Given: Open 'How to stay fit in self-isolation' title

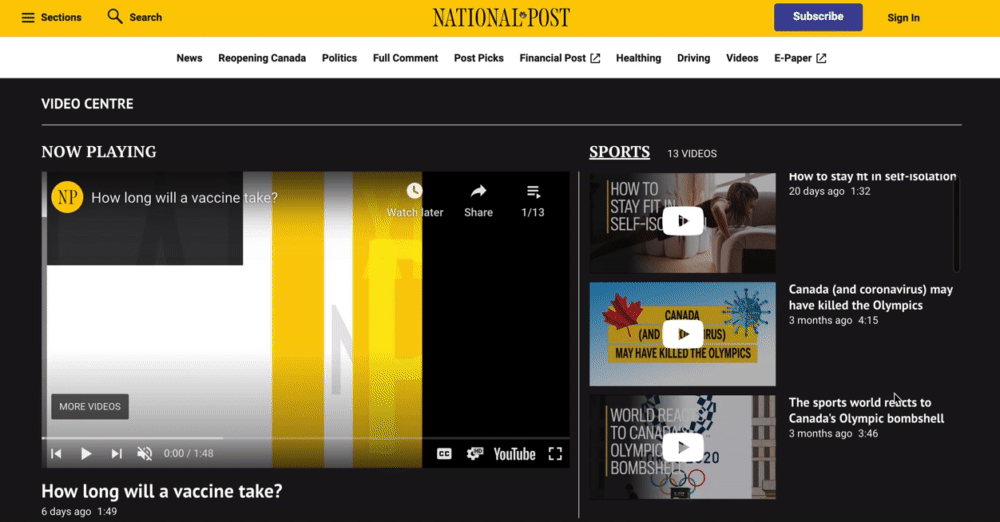Looking at the screenshot, I should point(872,177).
